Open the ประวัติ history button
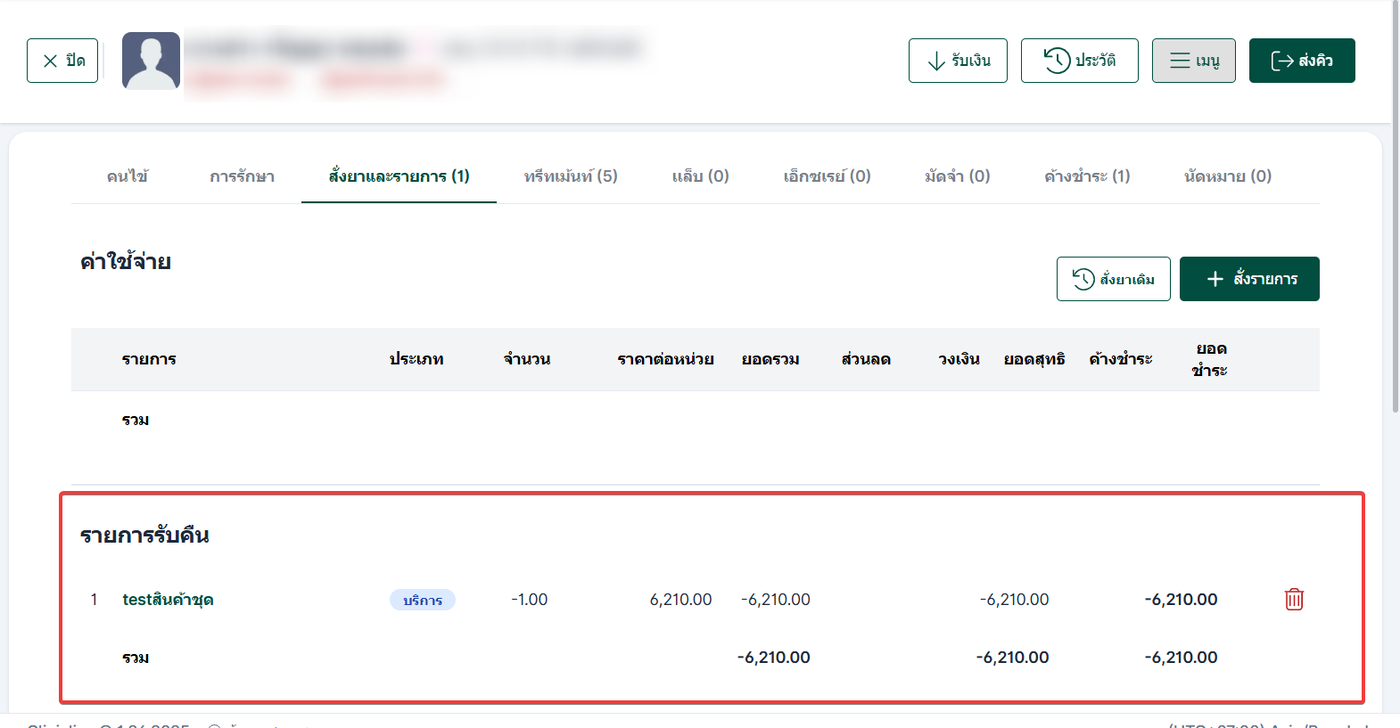 [1080, 60]
